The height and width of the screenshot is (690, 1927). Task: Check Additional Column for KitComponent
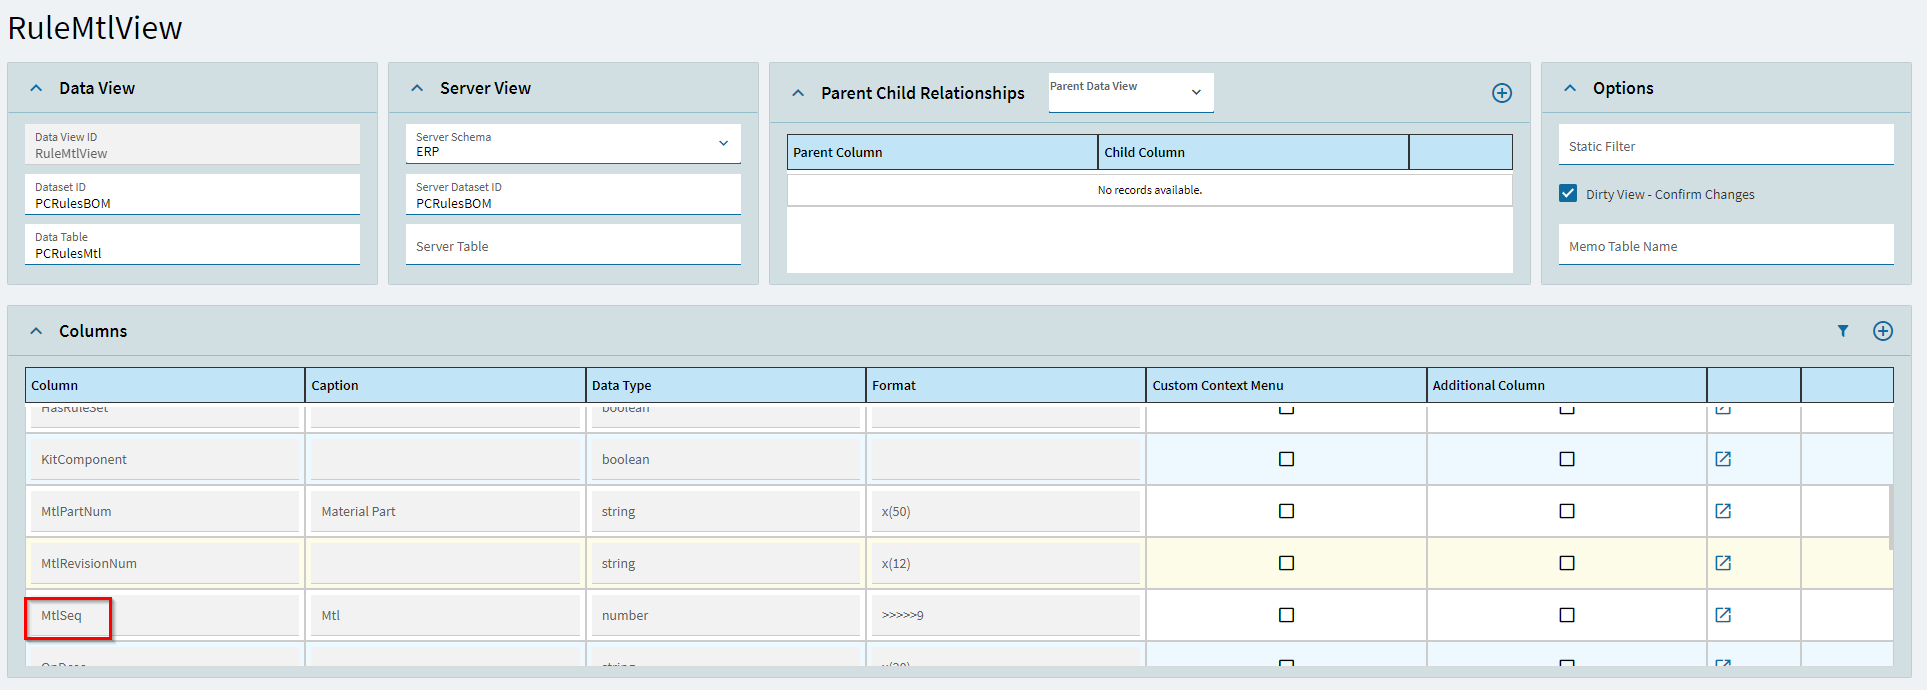(x=1567, y=459)
